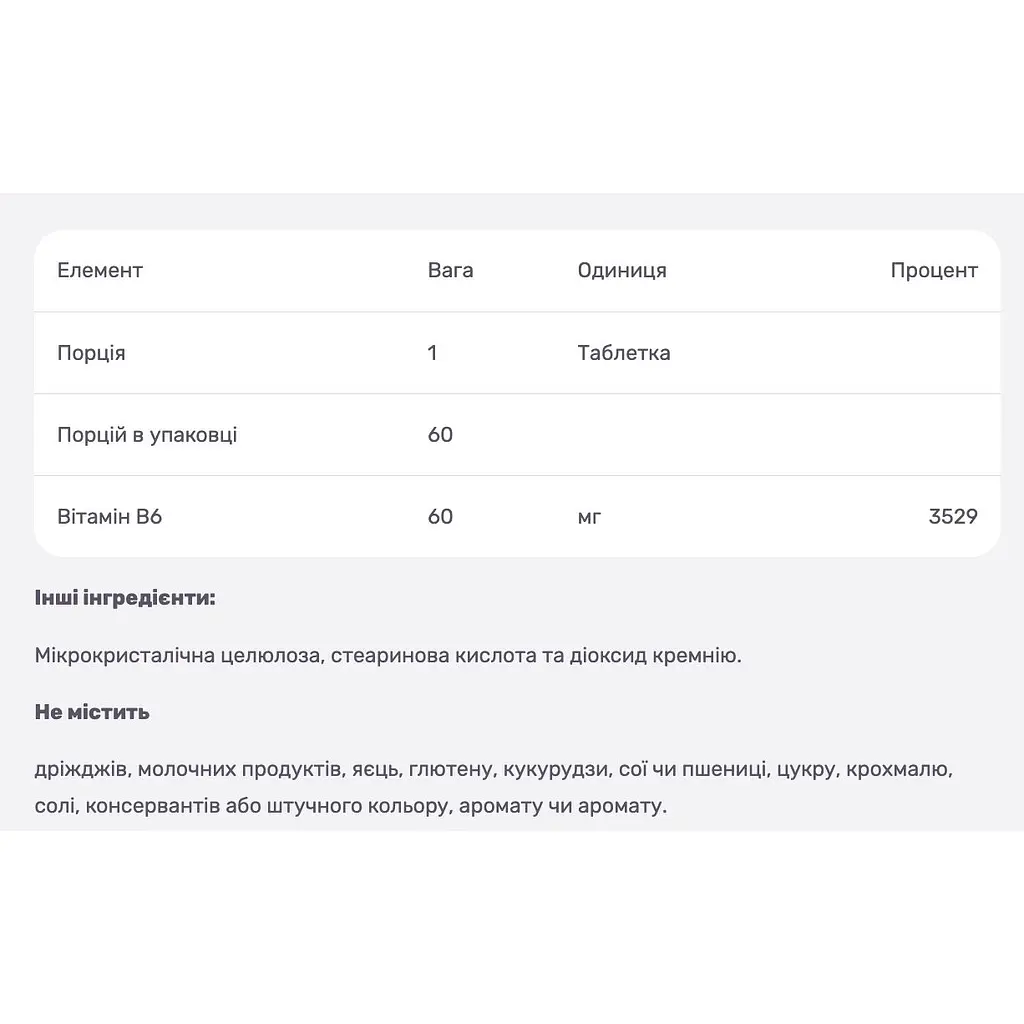Click the Елемент column header

(100, 270)
